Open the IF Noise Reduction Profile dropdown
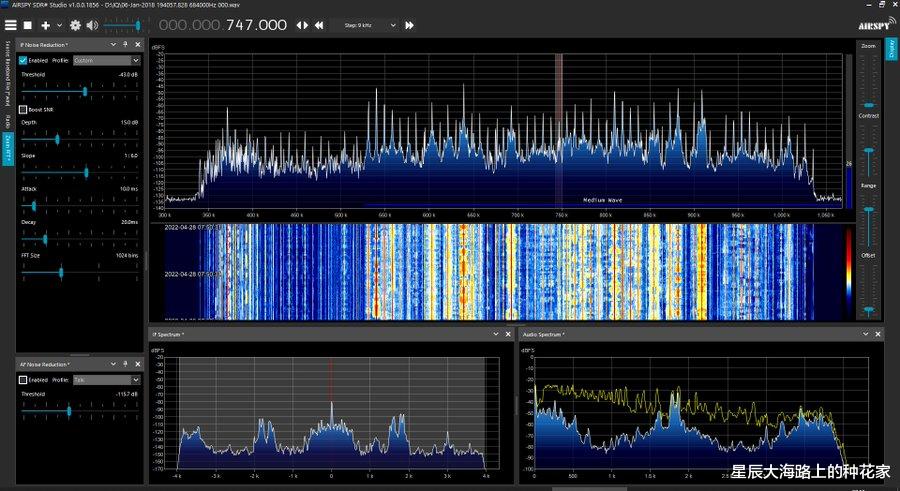This screenshot has width=900, height=491. (107, 60)
